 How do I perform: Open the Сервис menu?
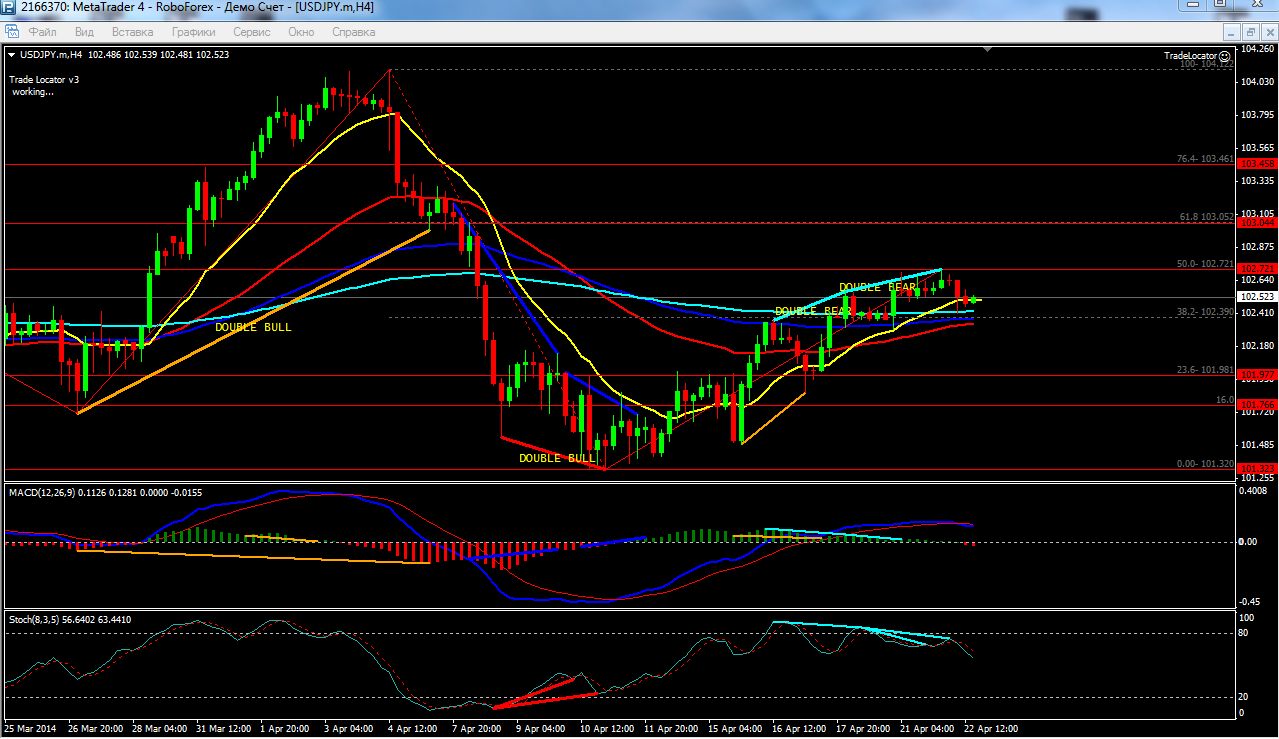tap(252, 32)
